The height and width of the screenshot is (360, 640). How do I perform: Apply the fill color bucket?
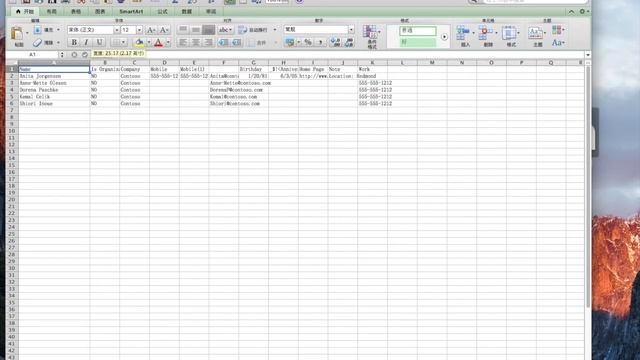point(139,42)
